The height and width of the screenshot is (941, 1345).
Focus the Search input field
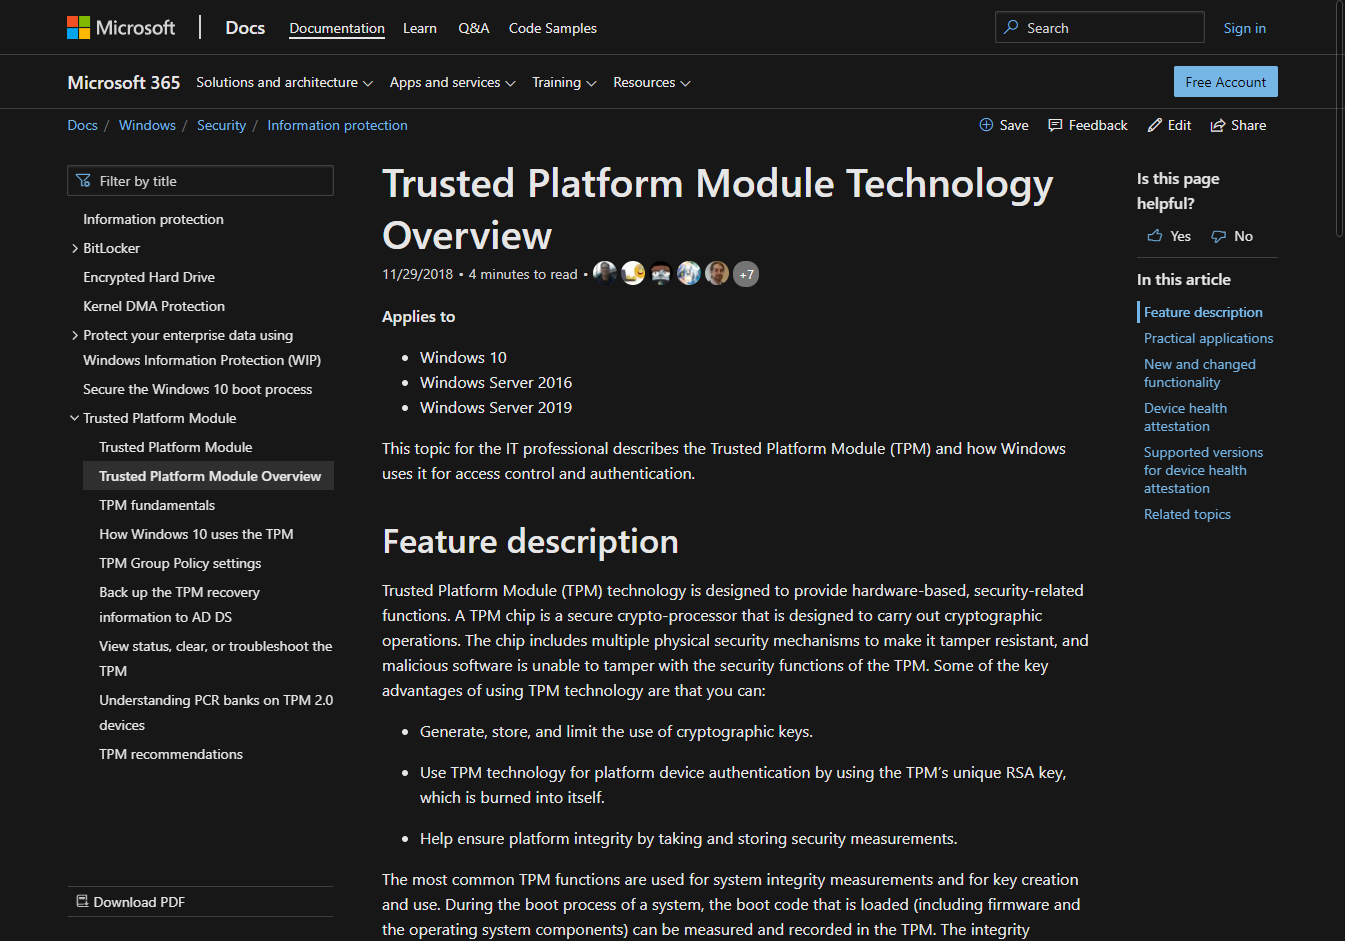click(x=1100, y=27)
